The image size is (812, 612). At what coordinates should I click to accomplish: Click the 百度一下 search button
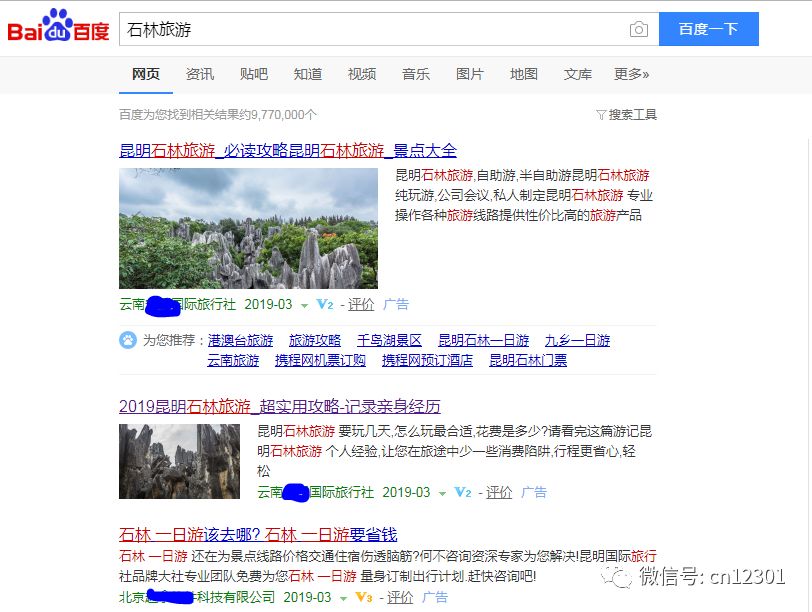(x=708, y=29)
